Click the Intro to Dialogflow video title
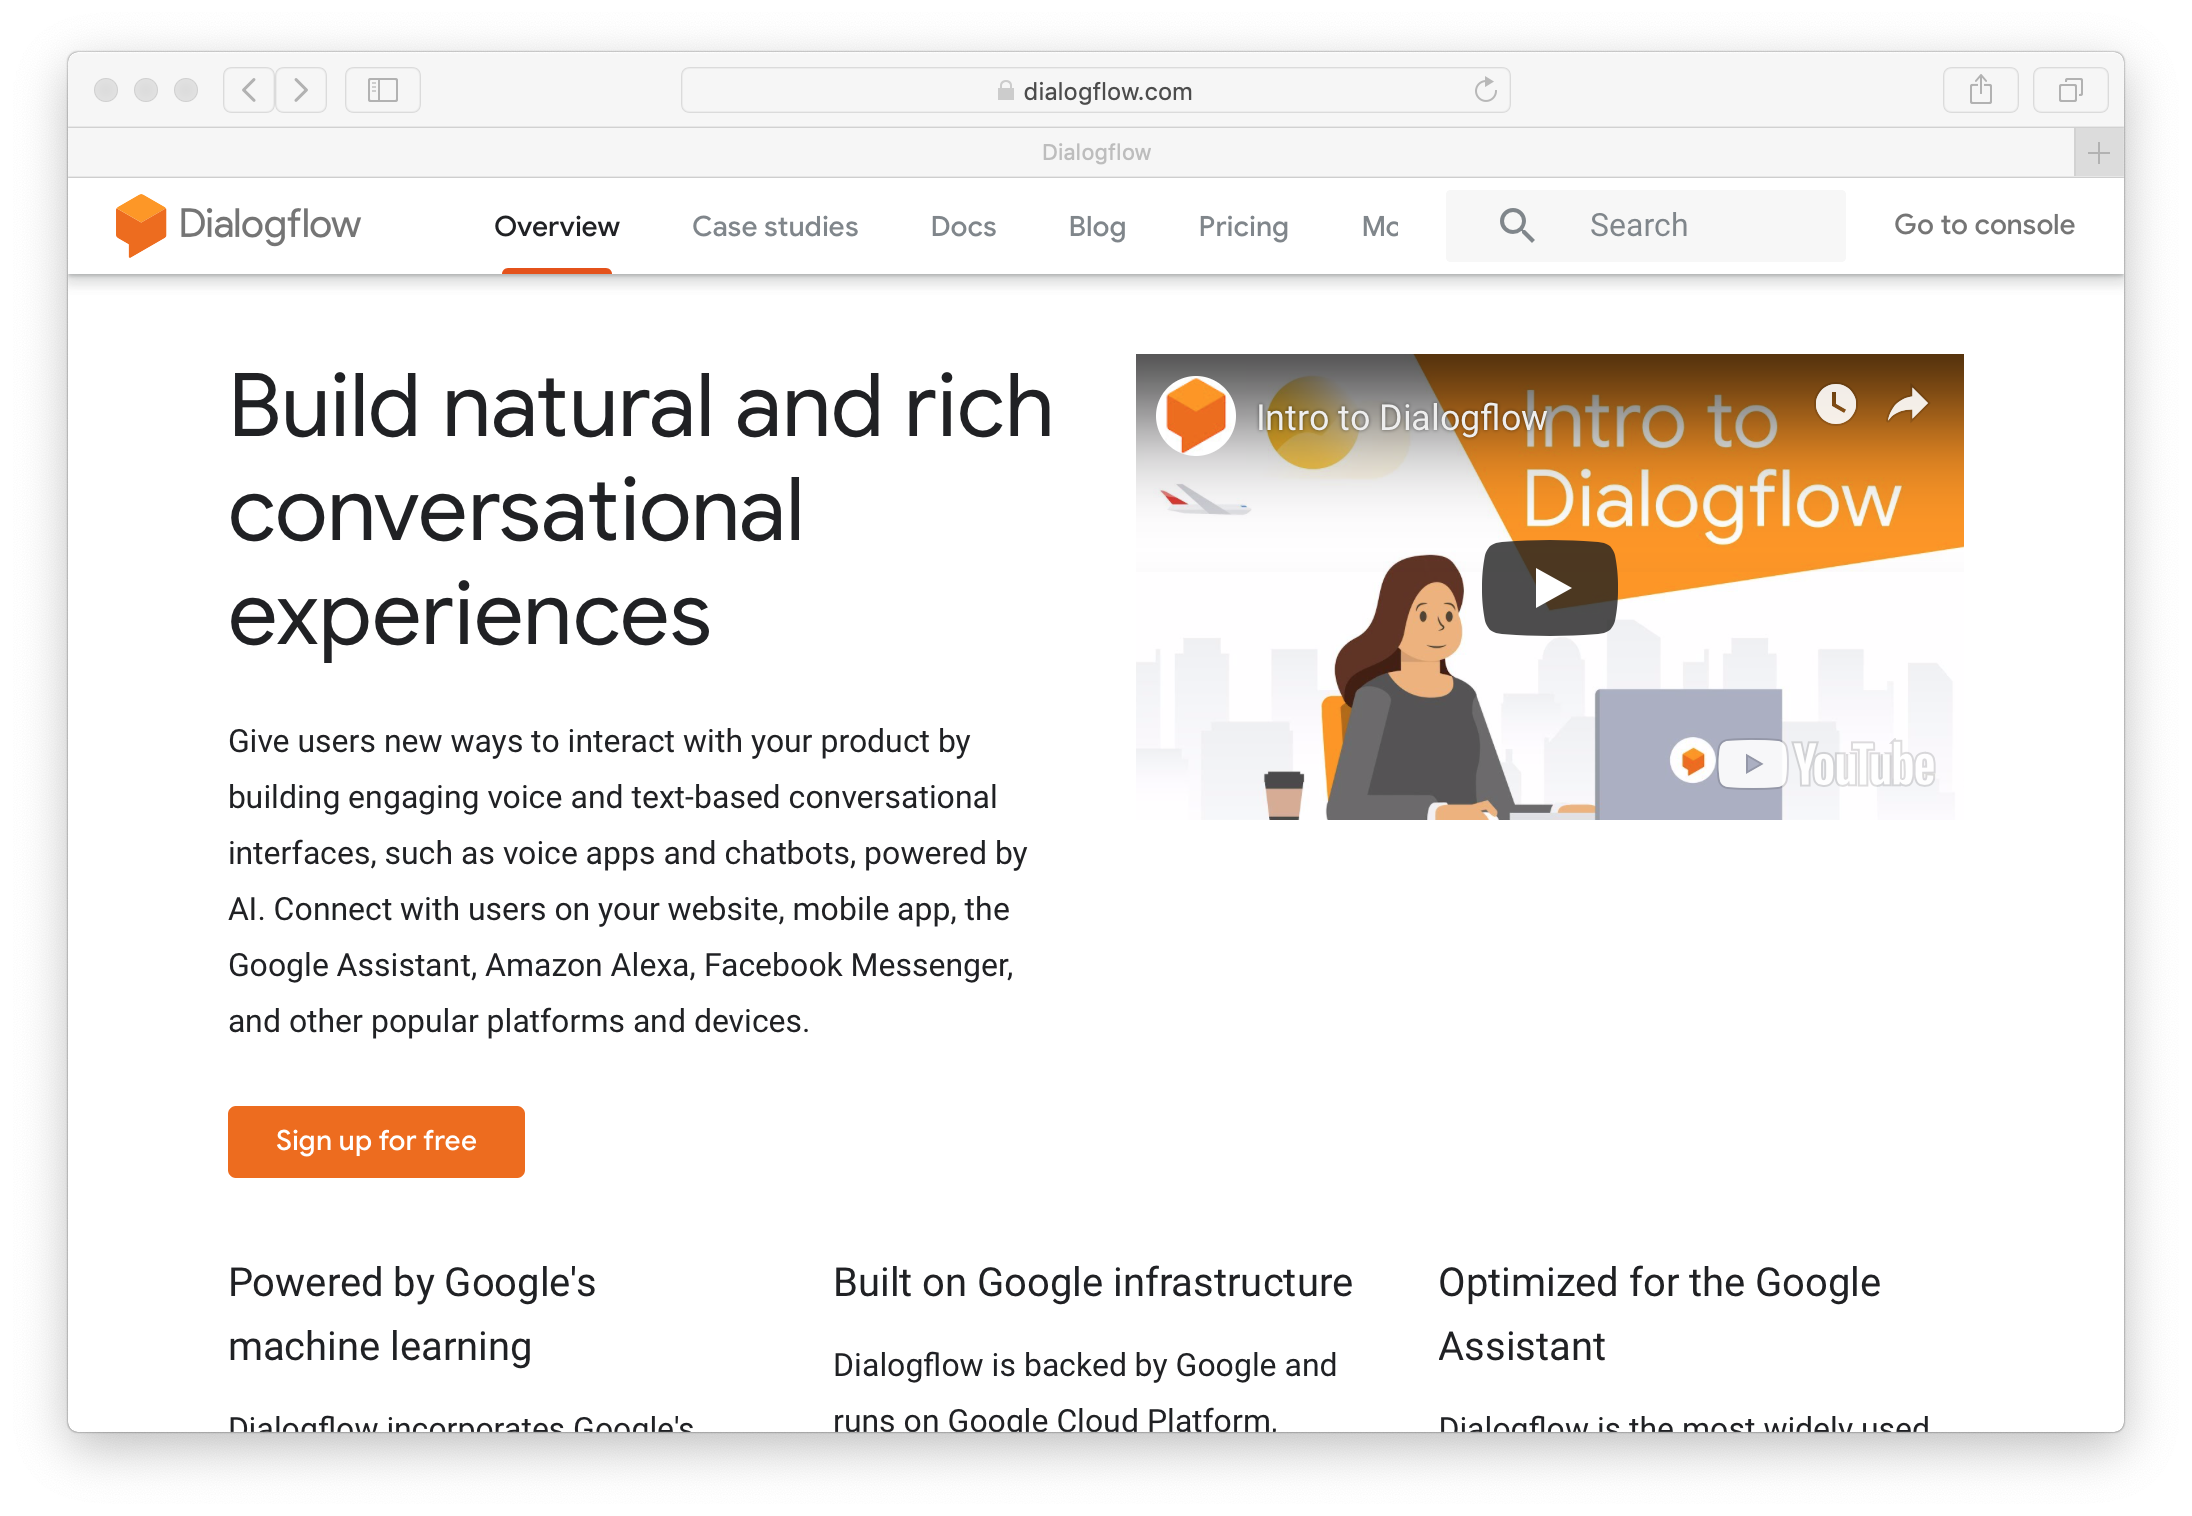This screenshot has width=2192, height=1516. pos(1400,417)
